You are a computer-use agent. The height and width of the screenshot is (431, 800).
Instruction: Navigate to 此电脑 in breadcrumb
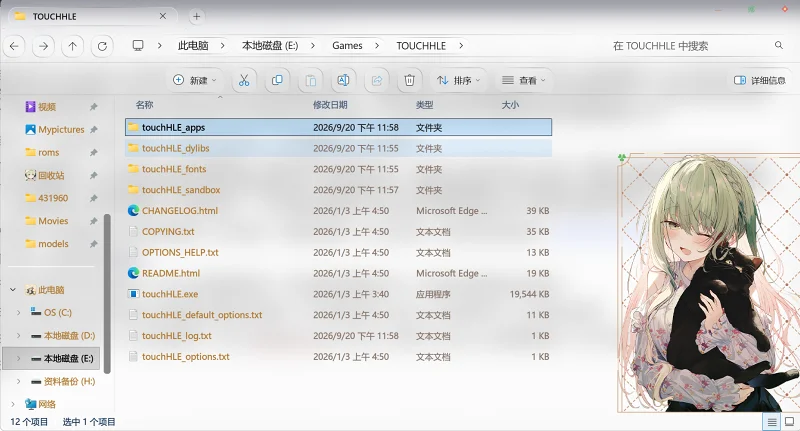pos(193,45)
